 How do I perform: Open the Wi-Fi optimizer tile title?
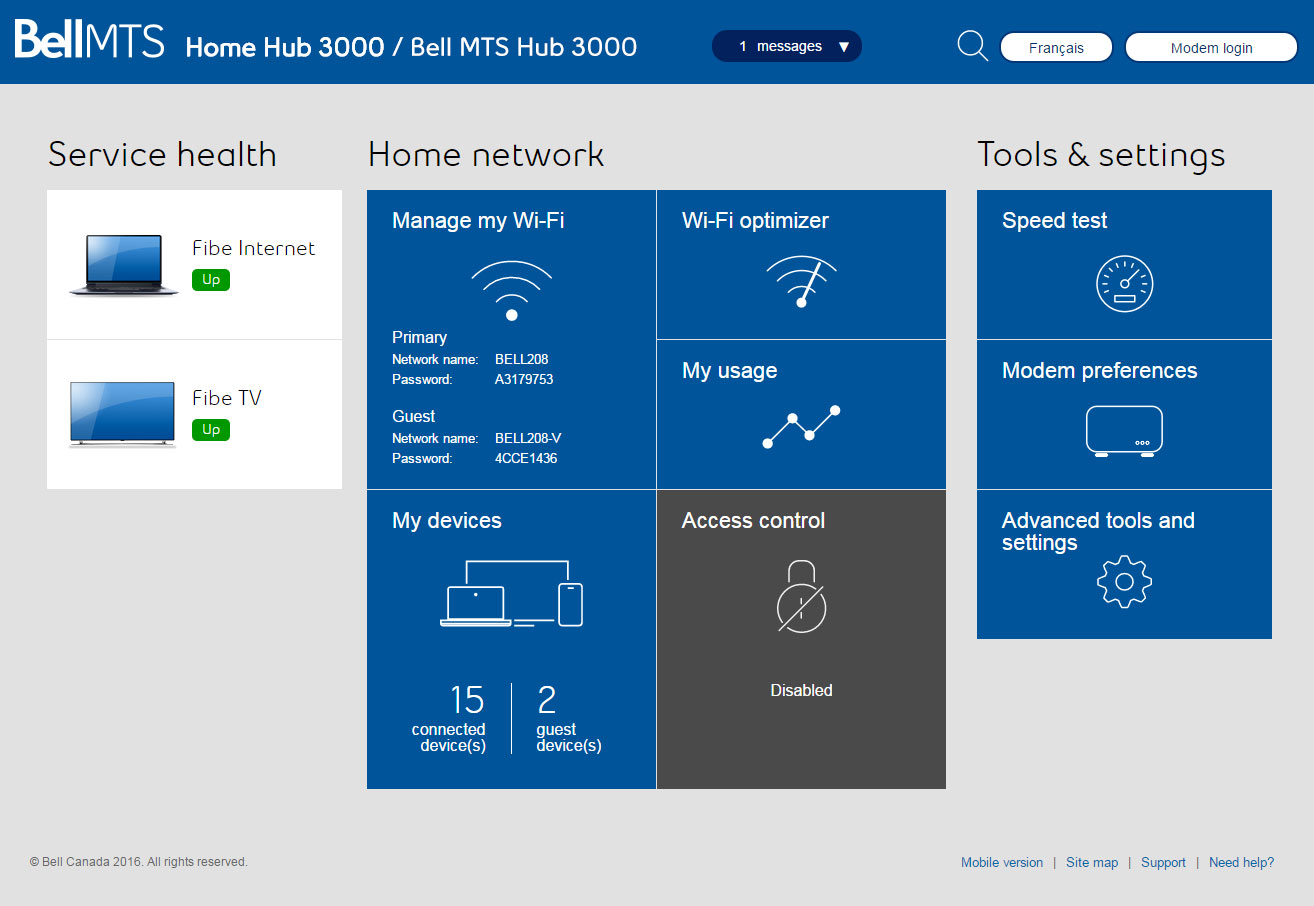coord(755,221)
